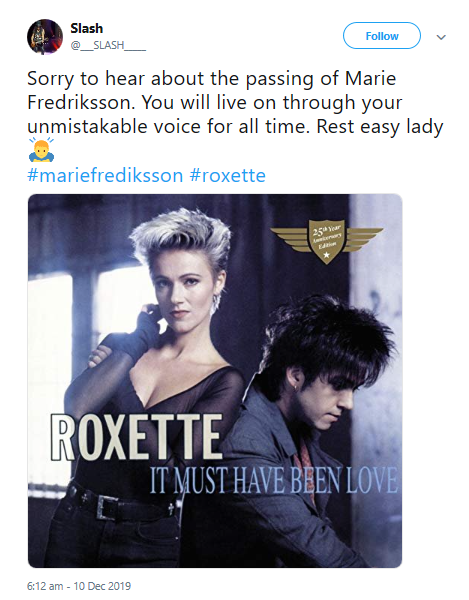Click the 'It Must Have Been Love' text
Image resolution: width=469 pixels, height=600 pixels.
point(274,481)
